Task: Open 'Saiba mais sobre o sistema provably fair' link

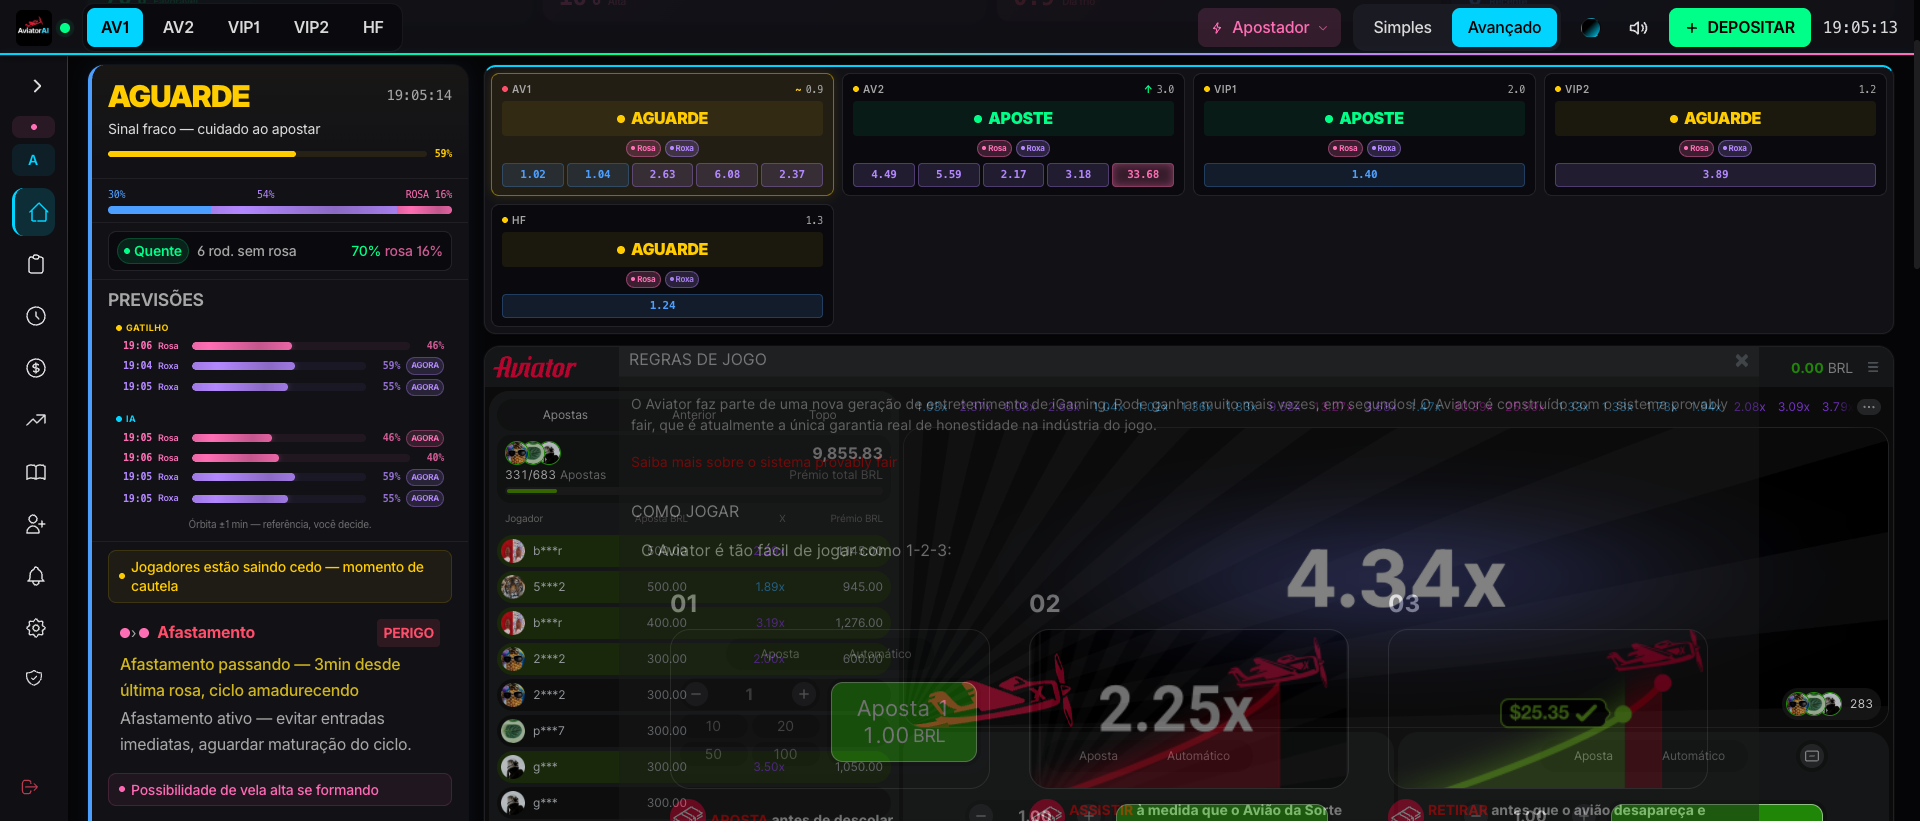Action: pos(764,463)
